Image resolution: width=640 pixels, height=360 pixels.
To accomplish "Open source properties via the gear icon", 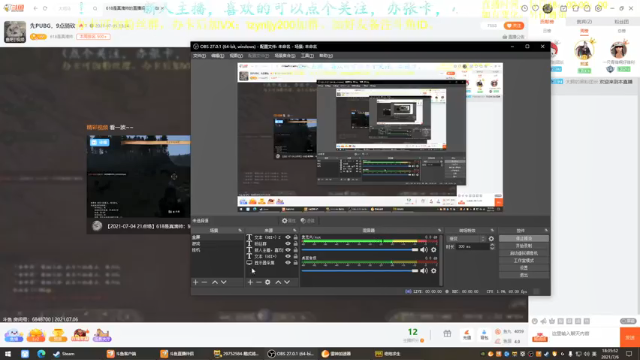I will [x=268, y=282].
